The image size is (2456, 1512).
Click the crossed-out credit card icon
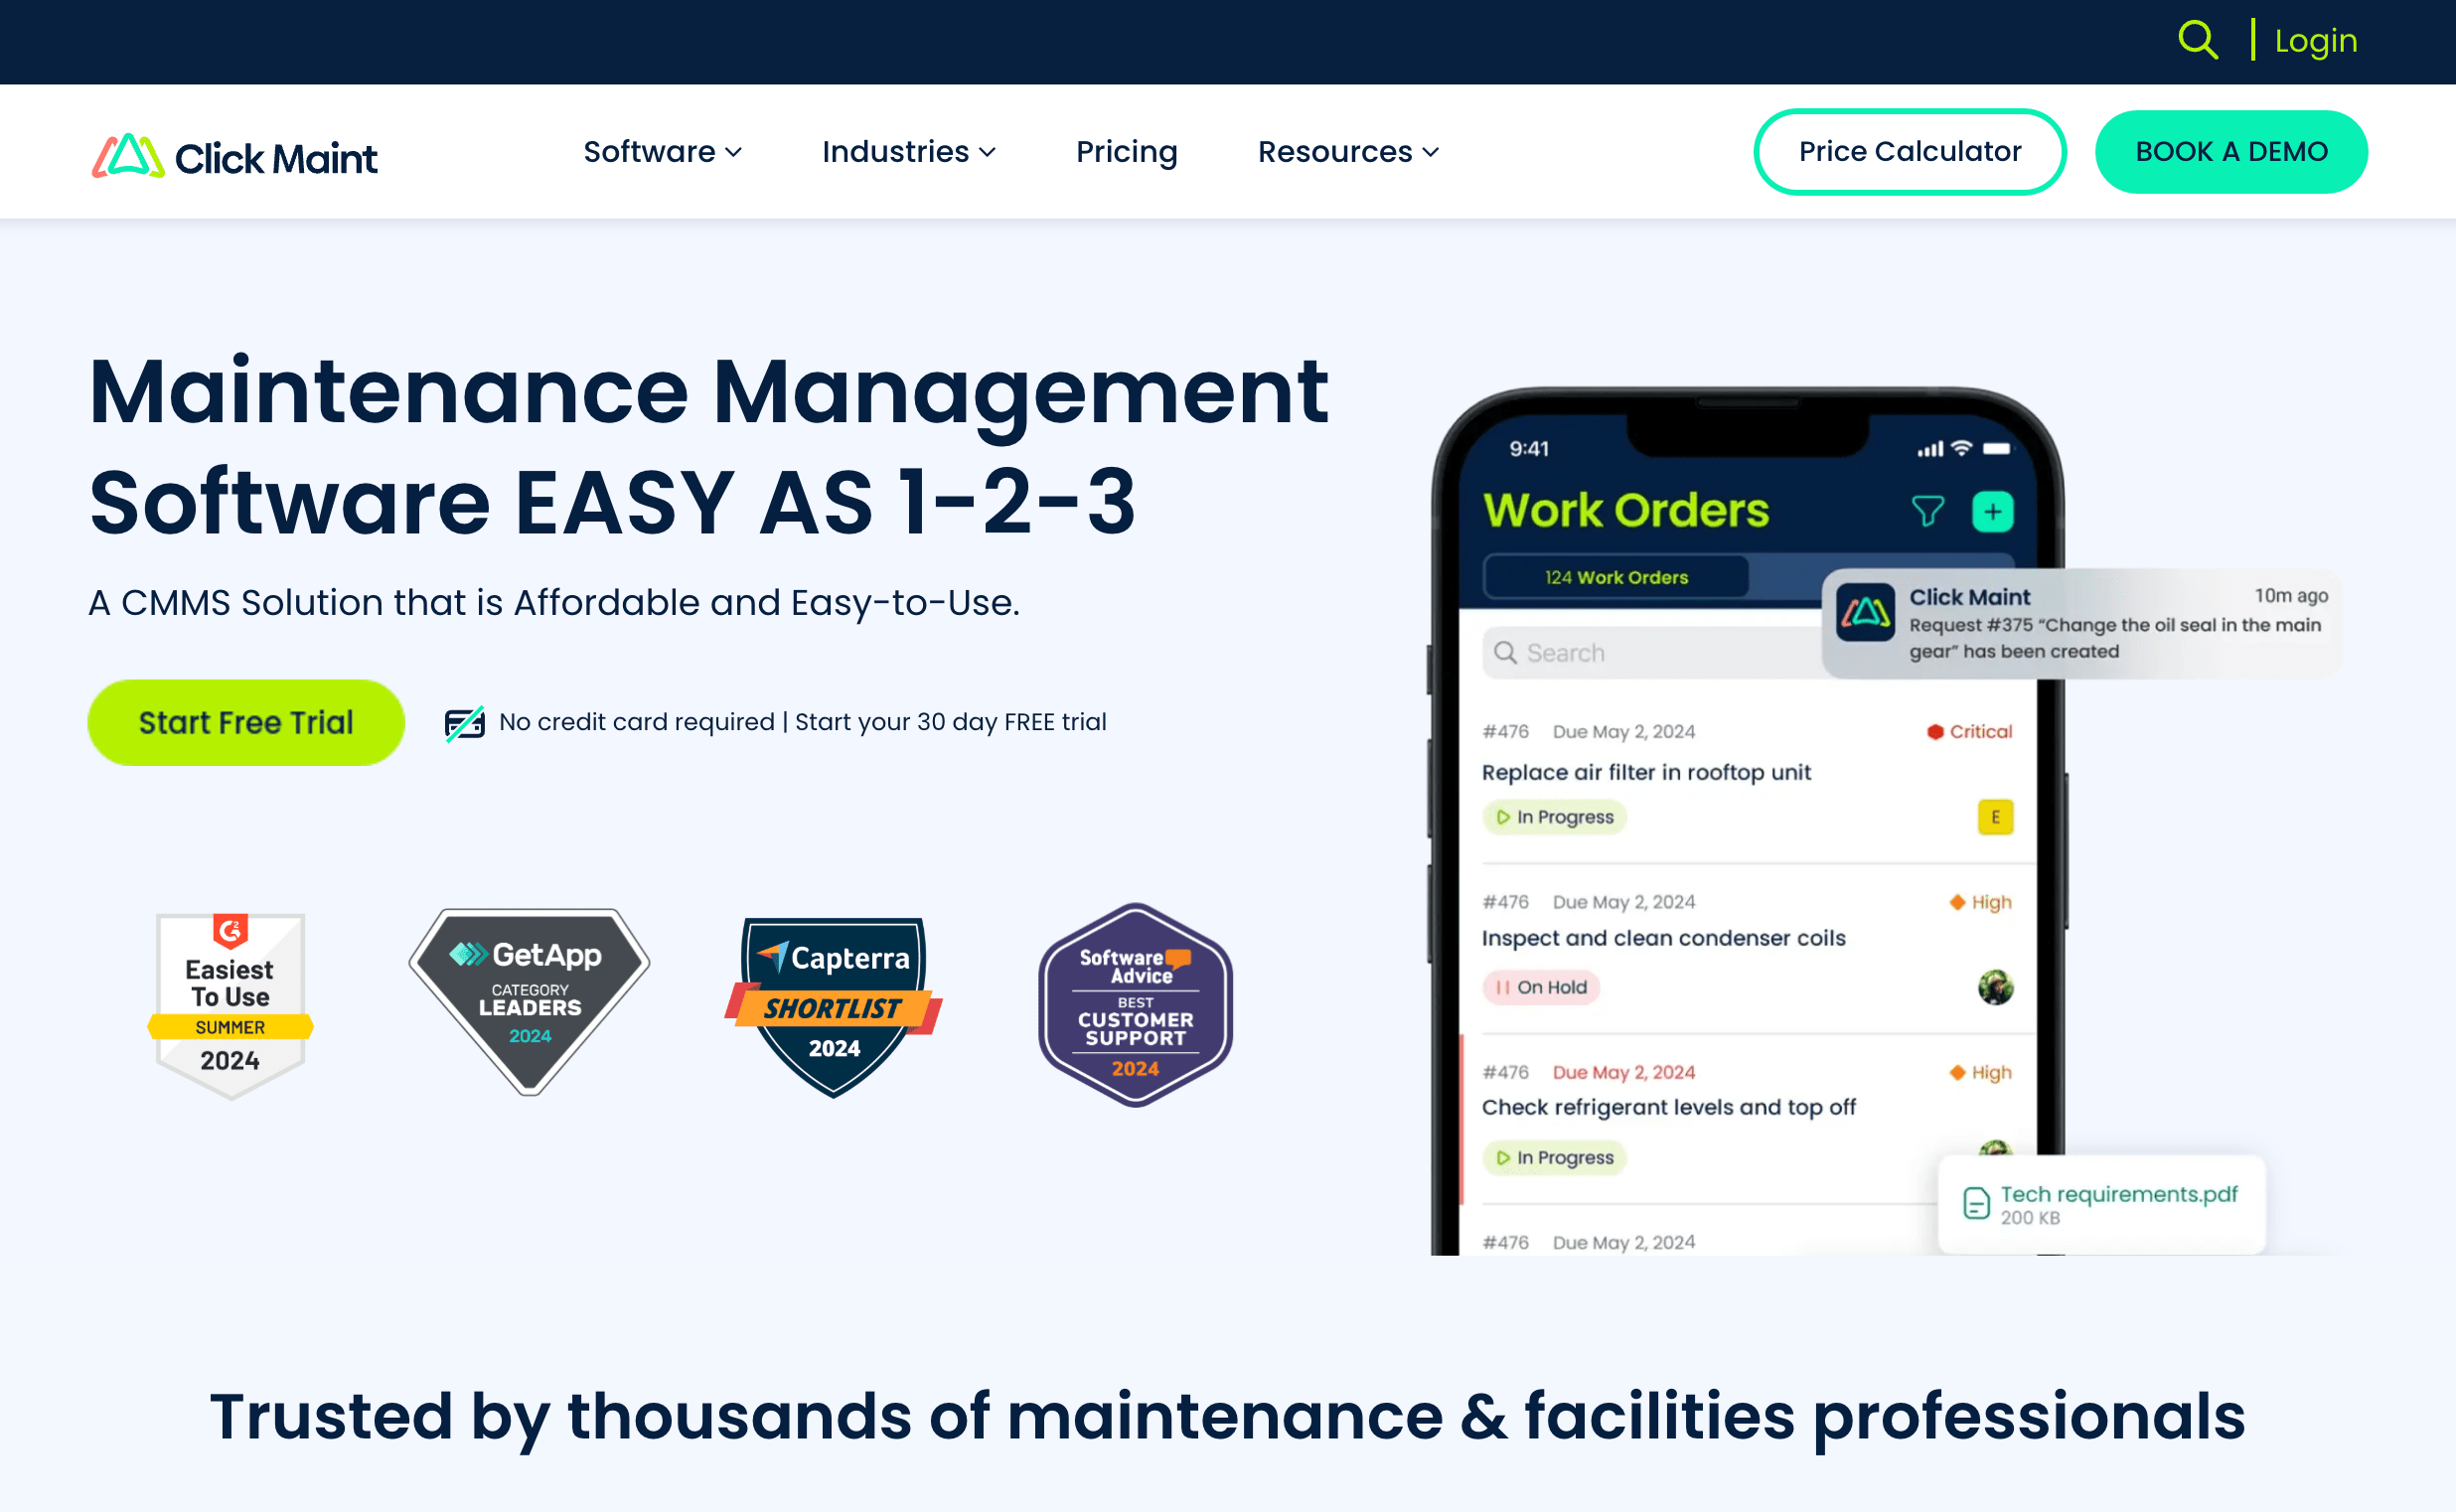(x=464, y=722)
